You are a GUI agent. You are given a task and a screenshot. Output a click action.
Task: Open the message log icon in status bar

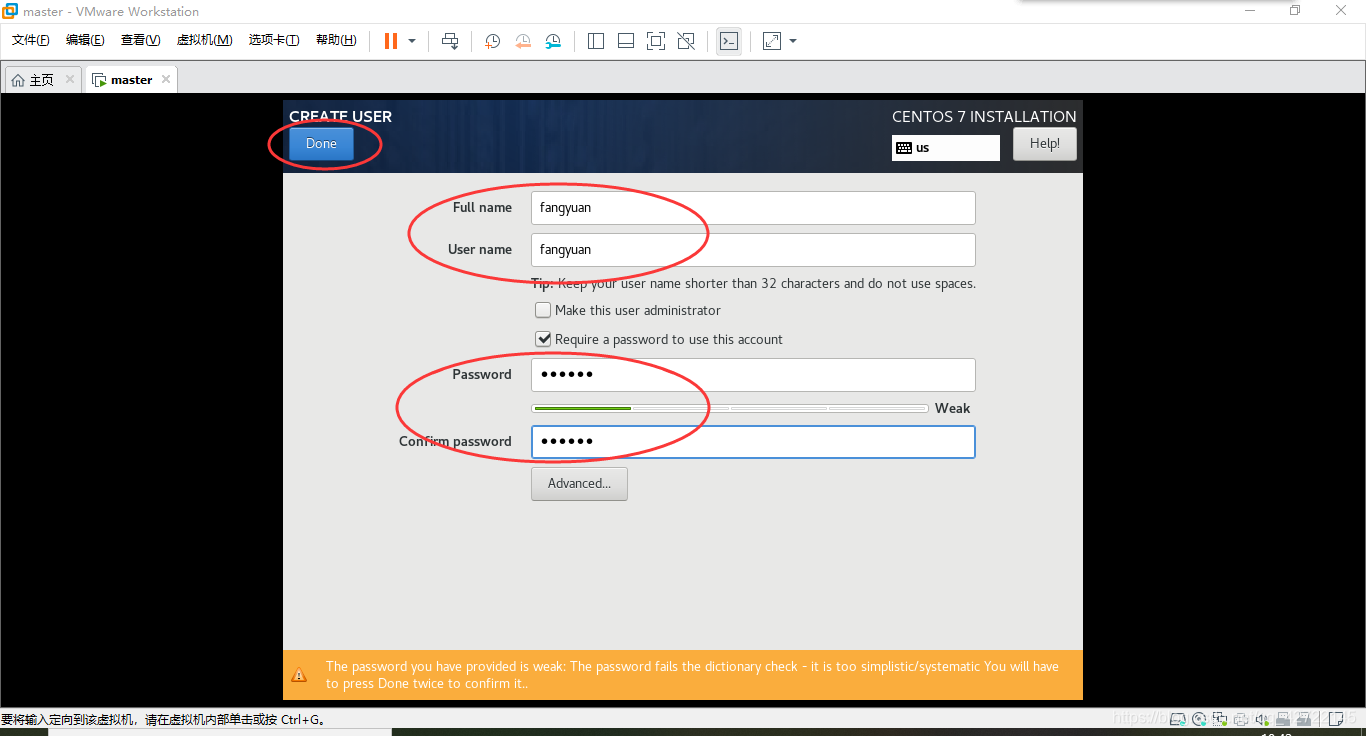tap(1335, 719)
